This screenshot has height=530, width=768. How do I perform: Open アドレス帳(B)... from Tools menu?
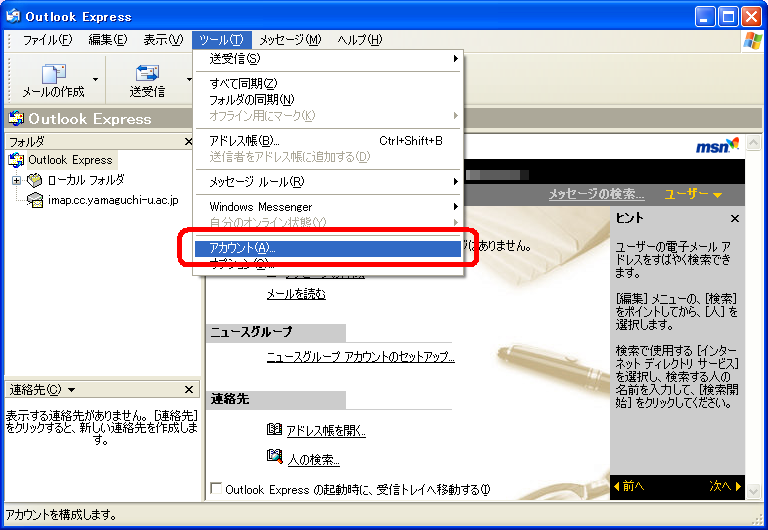tap(327, 141)
